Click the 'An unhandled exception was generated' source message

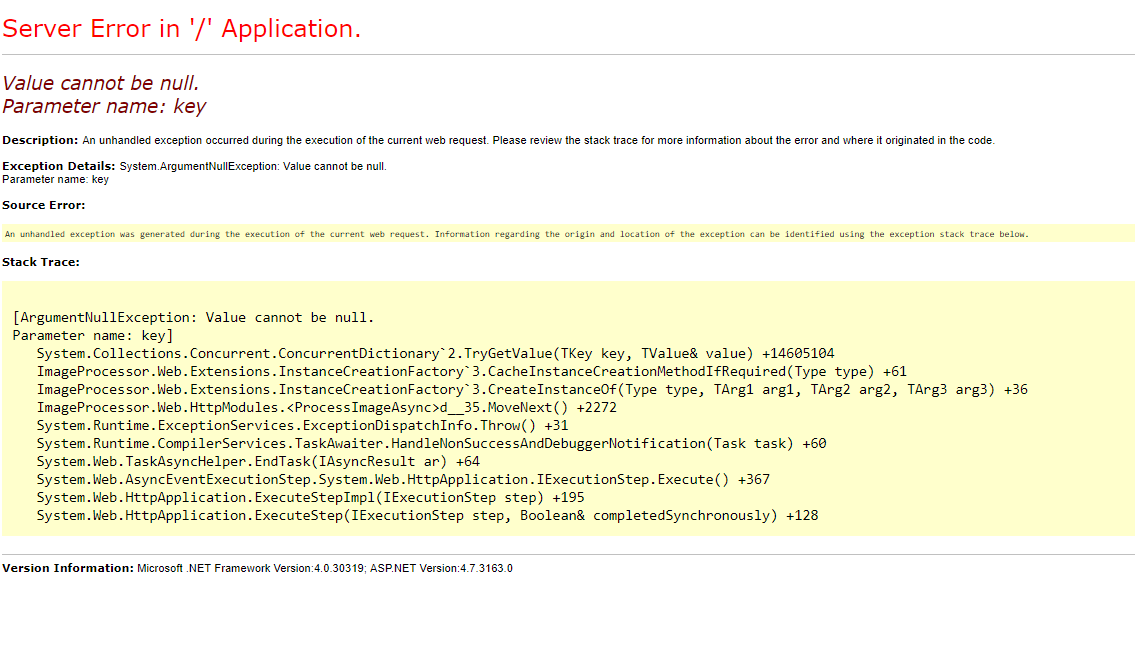(516, 234)
